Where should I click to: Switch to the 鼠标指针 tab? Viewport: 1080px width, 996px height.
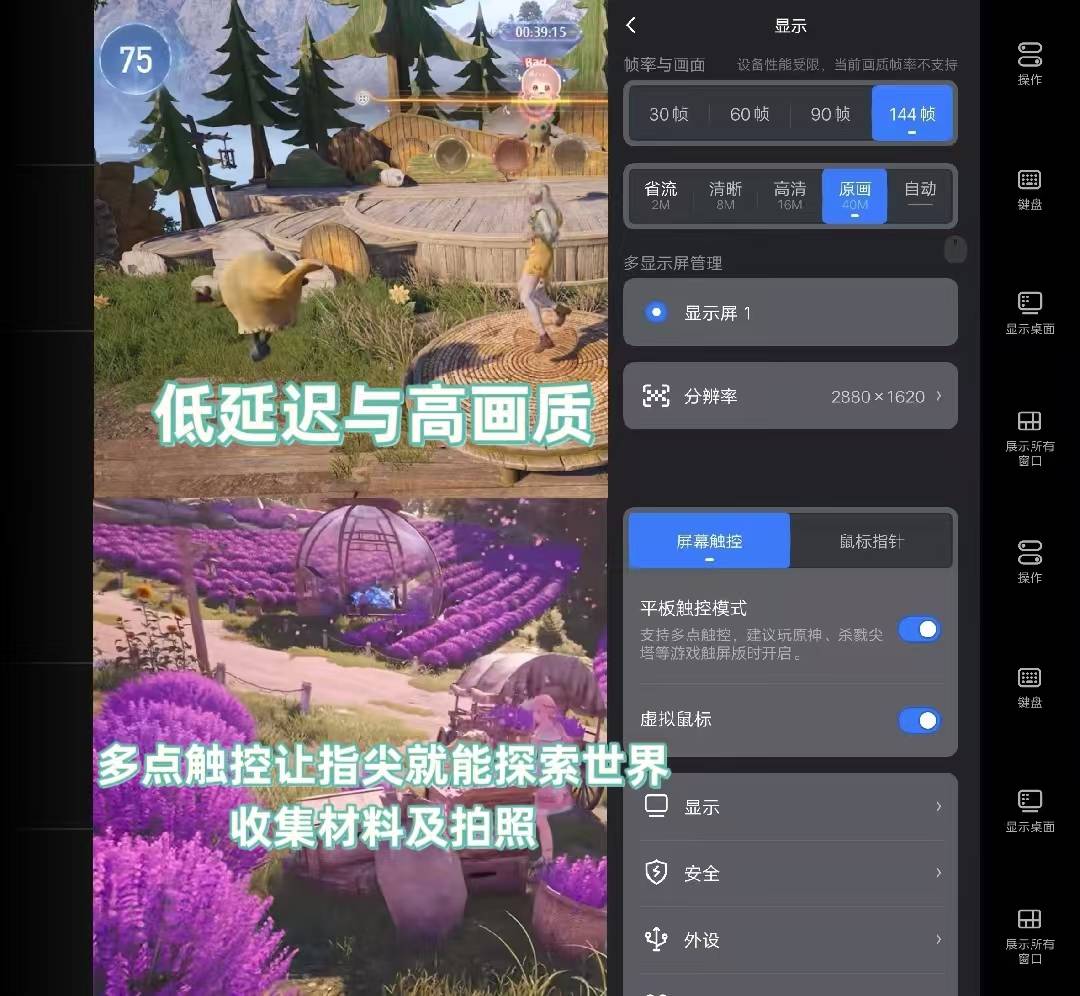(872, 540)
